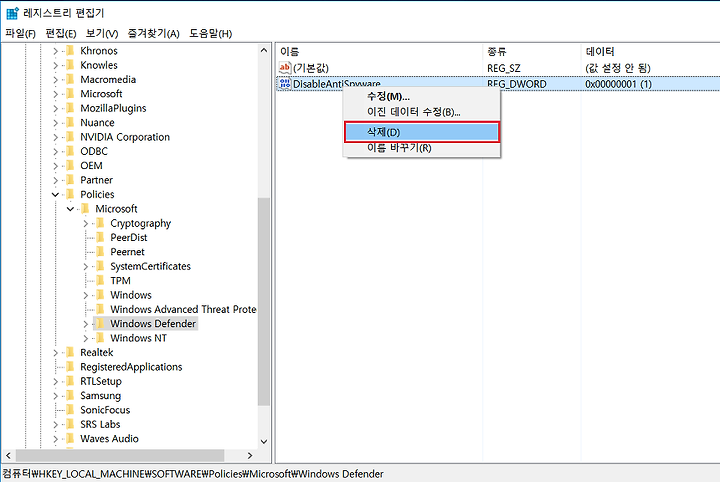Select the REG_SZ type cell
This screenshot has width=720, height=482.
(504, 68)
